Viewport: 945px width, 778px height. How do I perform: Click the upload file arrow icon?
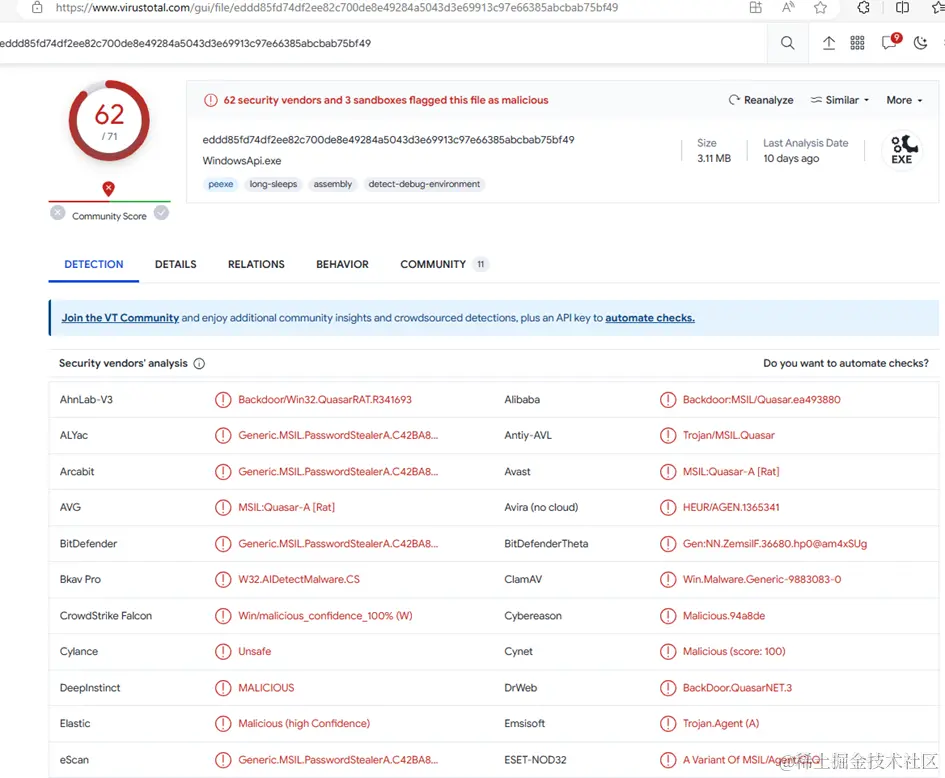pos(829,43)
